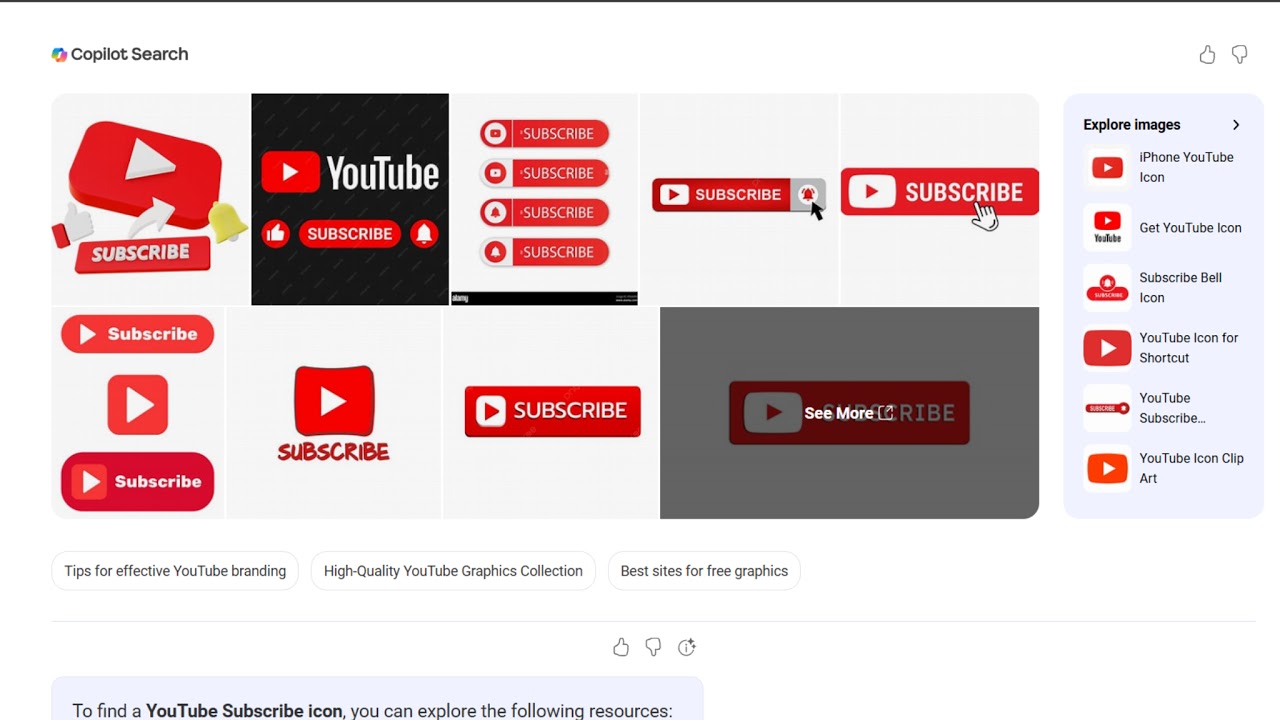Open the YouTube Subscribe… label
This screenshot has height=720, width=1280.
coord(1172,408)
